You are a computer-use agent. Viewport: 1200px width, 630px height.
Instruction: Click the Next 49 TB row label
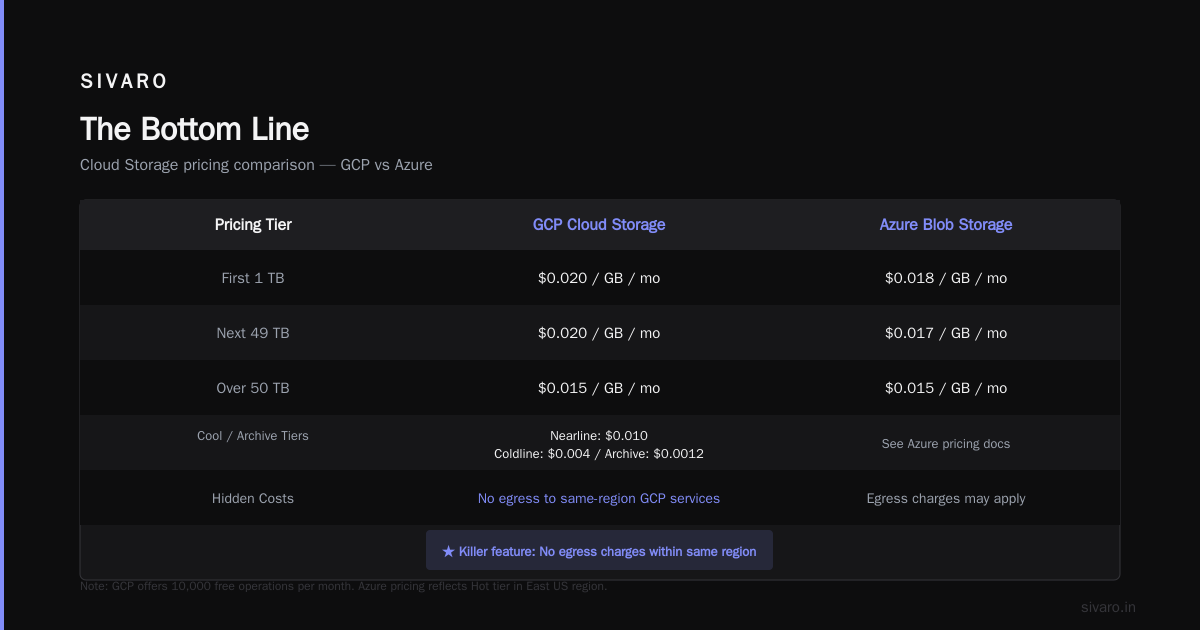253,333
